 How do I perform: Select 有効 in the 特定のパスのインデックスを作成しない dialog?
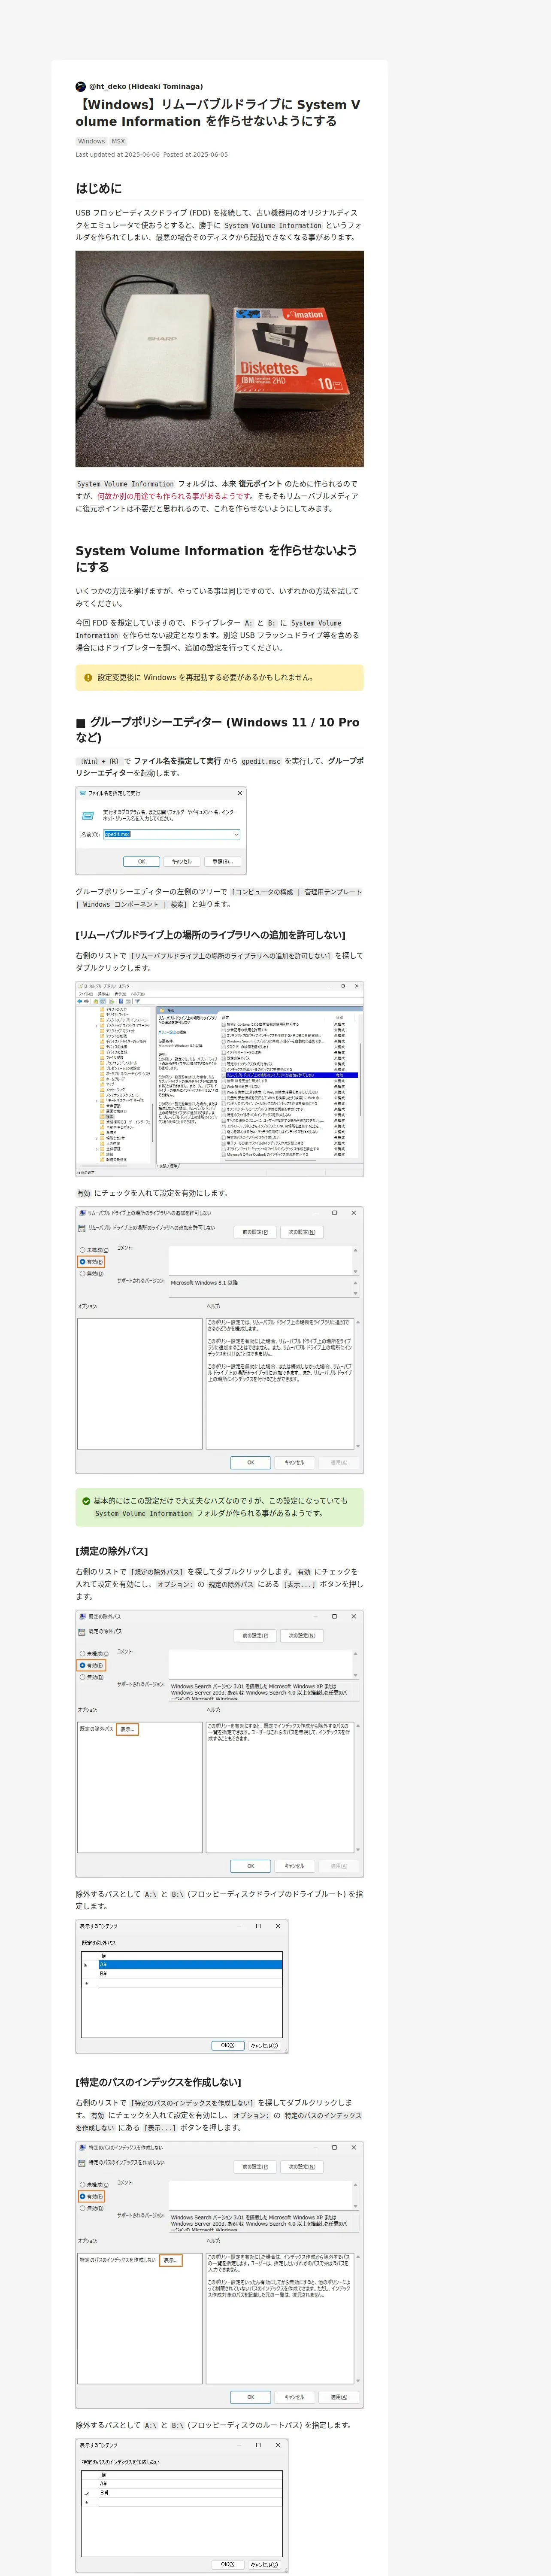91,2197
